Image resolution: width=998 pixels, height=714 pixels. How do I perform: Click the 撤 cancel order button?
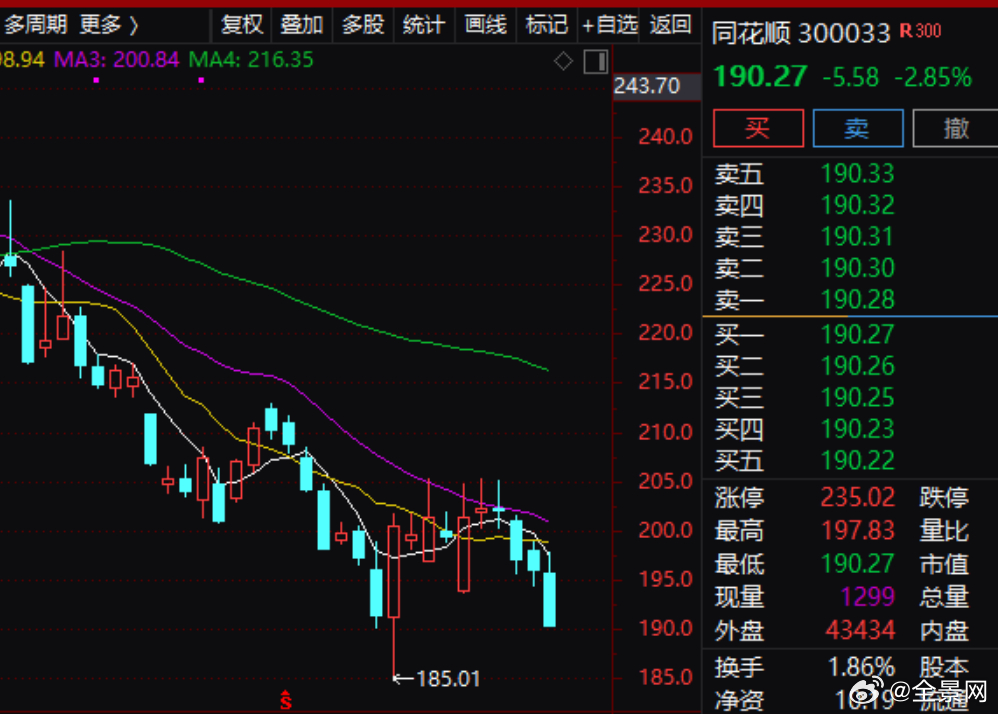[x=955, y=128]
